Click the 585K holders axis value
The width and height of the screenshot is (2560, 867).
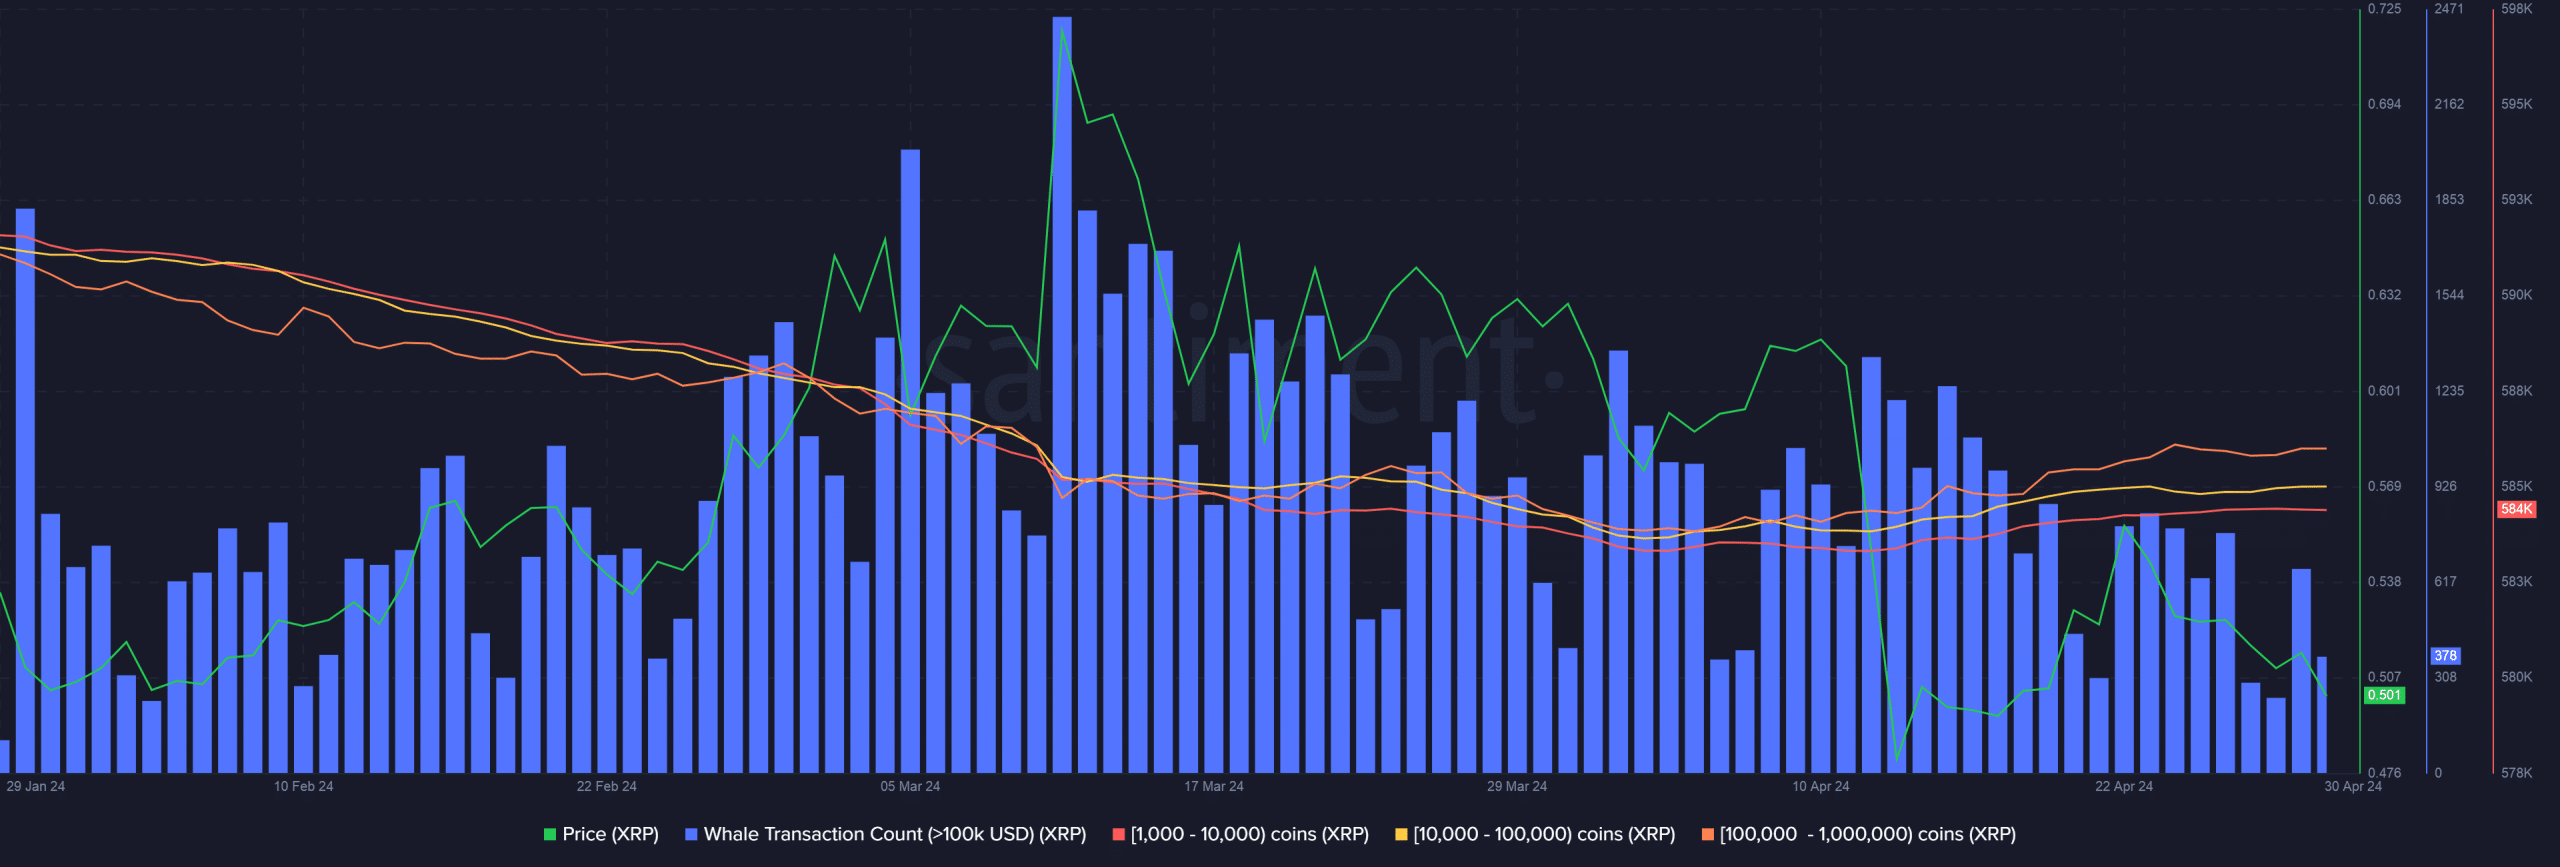(x=2517, y=486)
